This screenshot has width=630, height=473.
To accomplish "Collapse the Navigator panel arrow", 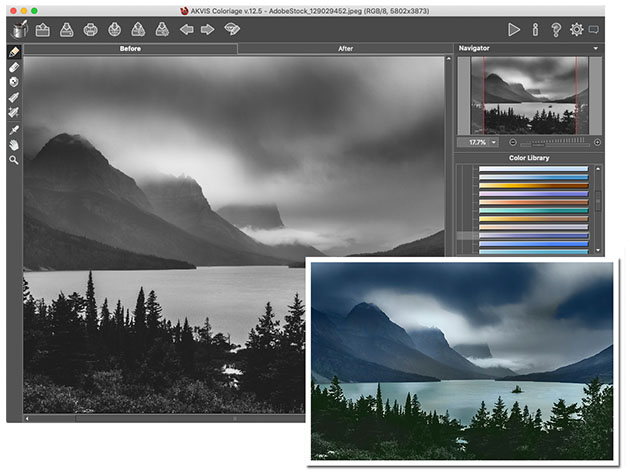I will 596,48.
